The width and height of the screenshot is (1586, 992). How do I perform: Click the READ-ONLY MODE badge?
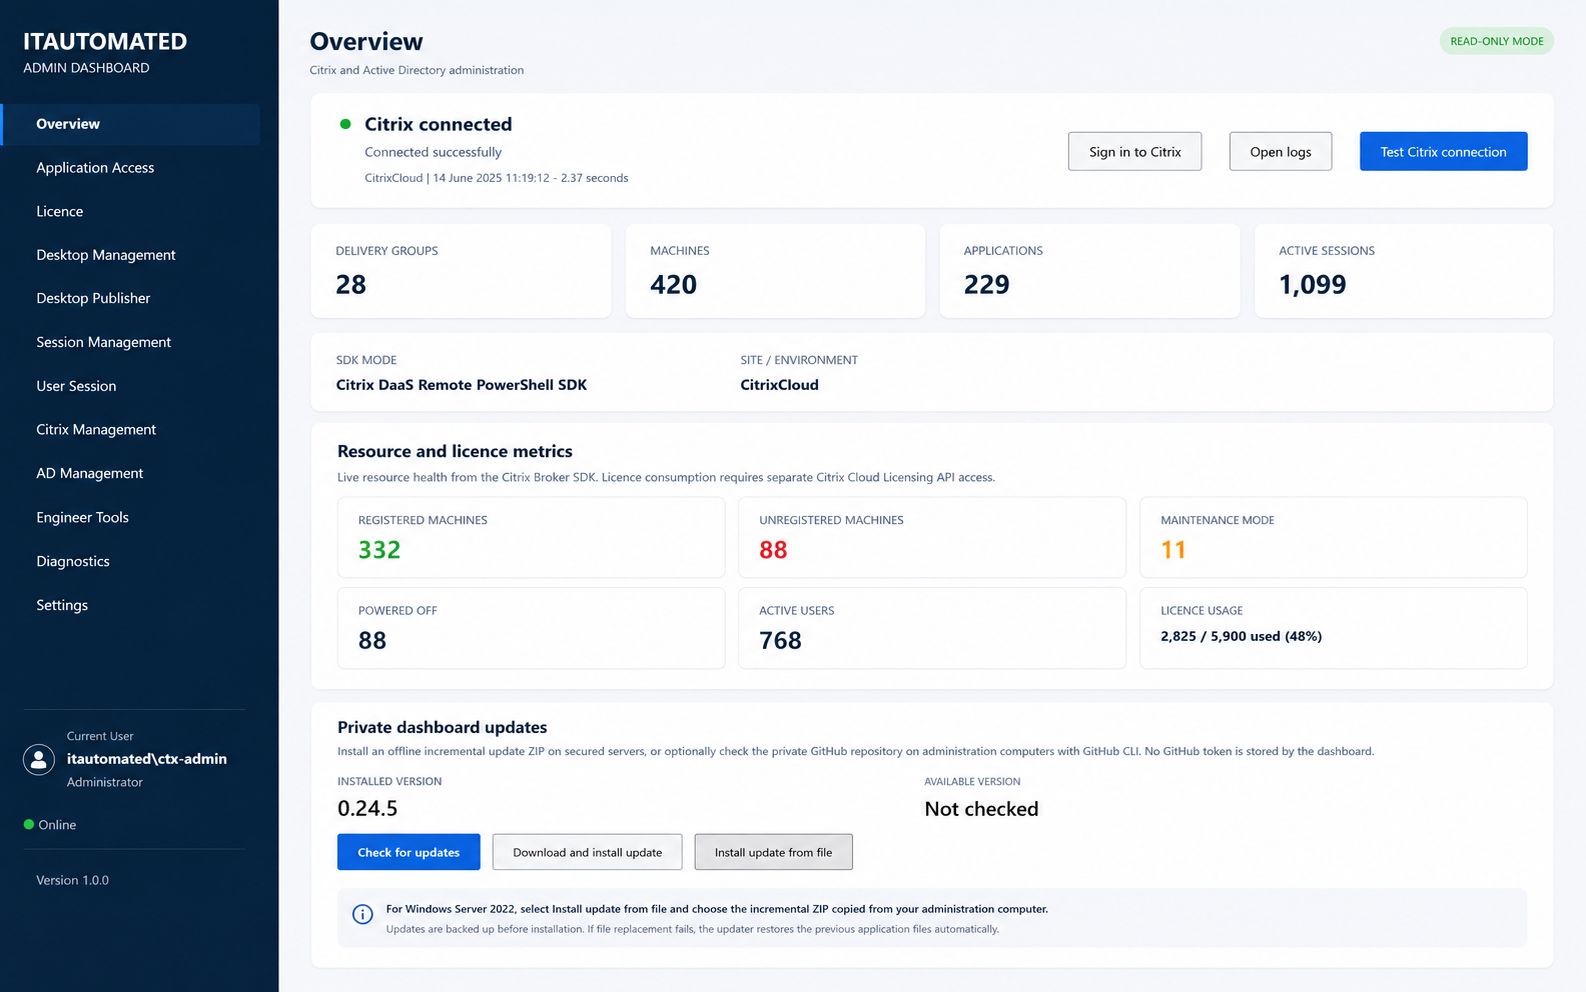point(1496,41)
